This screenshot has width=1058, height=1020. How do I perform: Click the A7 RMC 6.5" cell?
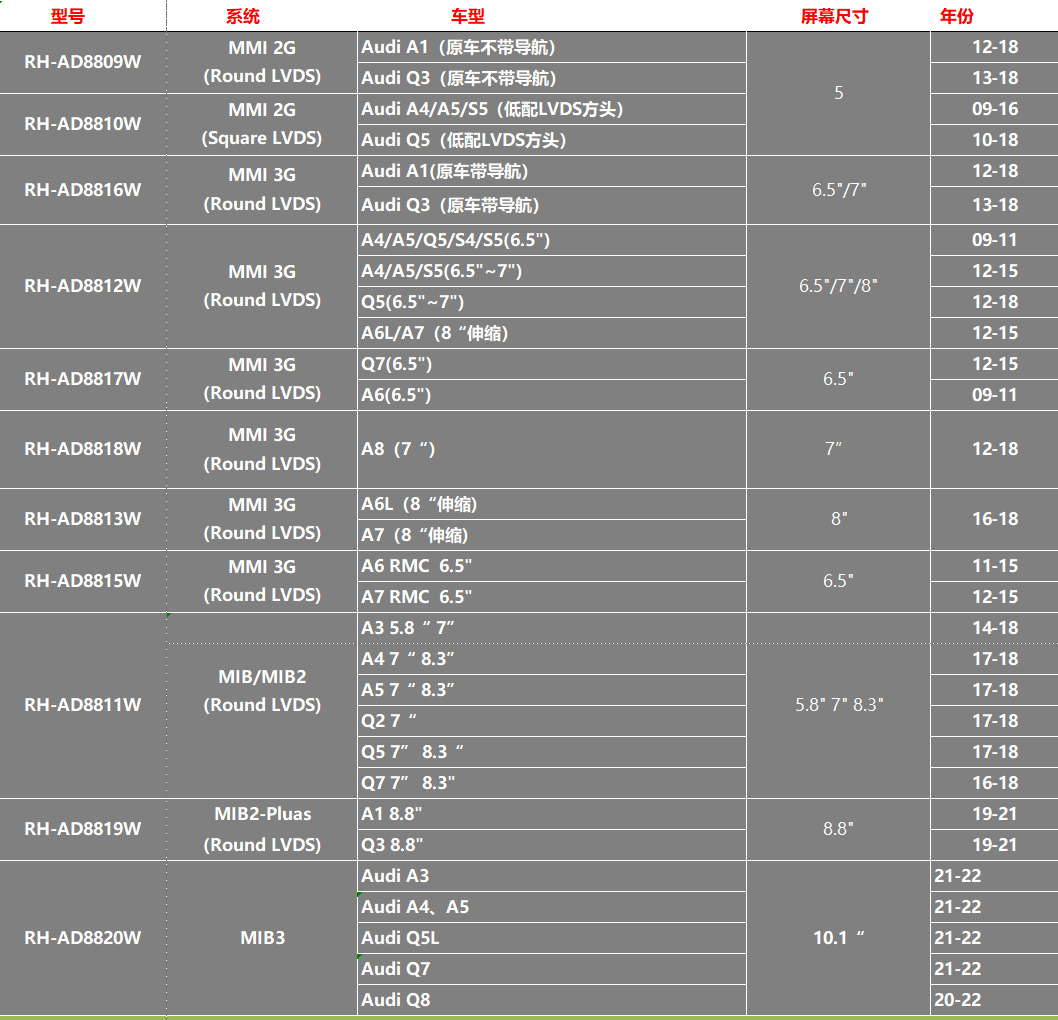coord(552,598)
